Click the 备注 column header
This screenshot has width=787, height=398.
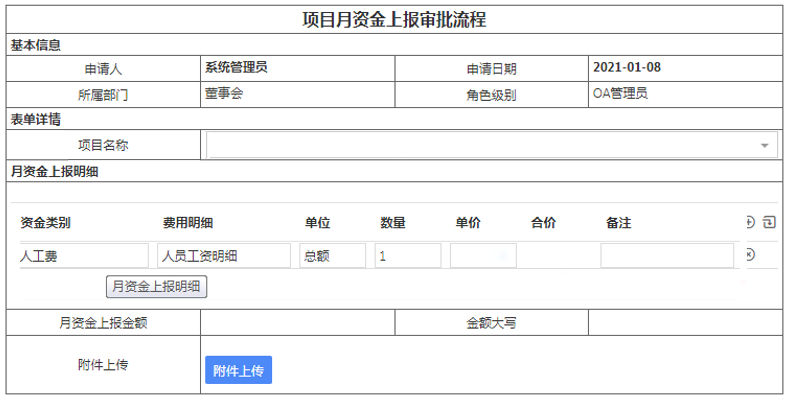click(x=618, y=222)
